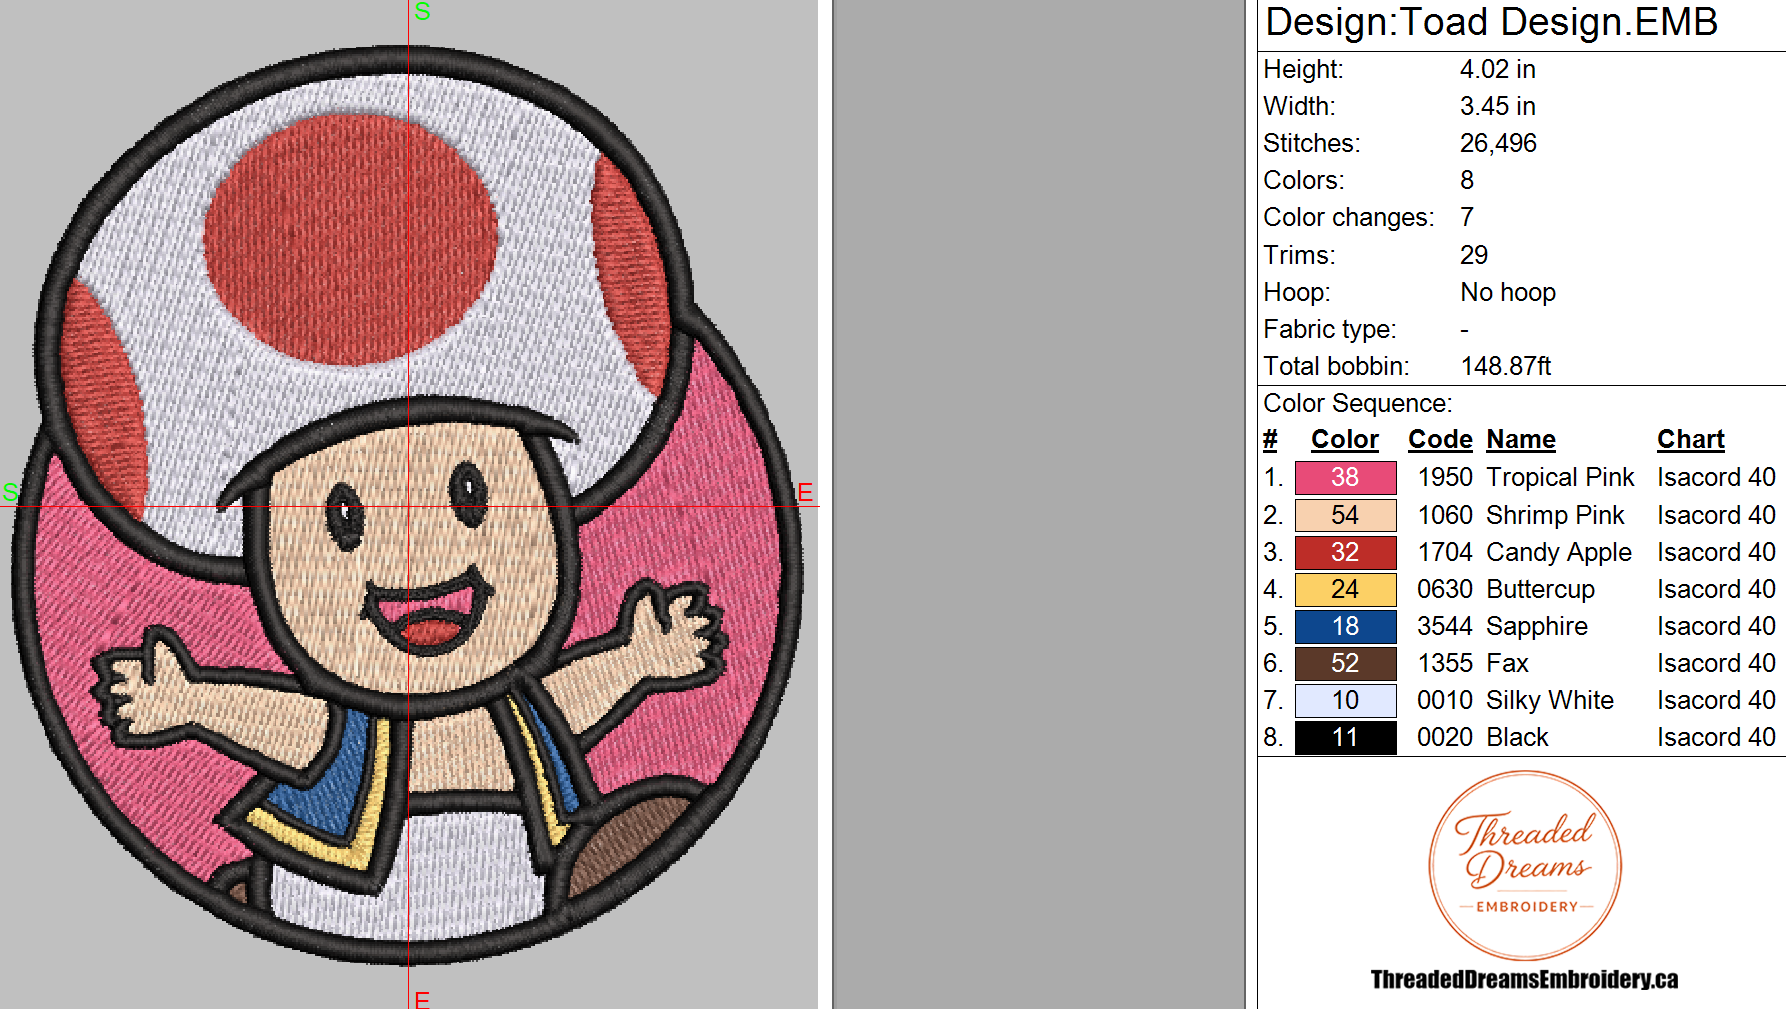Click the Total bobbin value 148.87ft
This screenshot has height=1009, width=1786.
point(1506,366)
